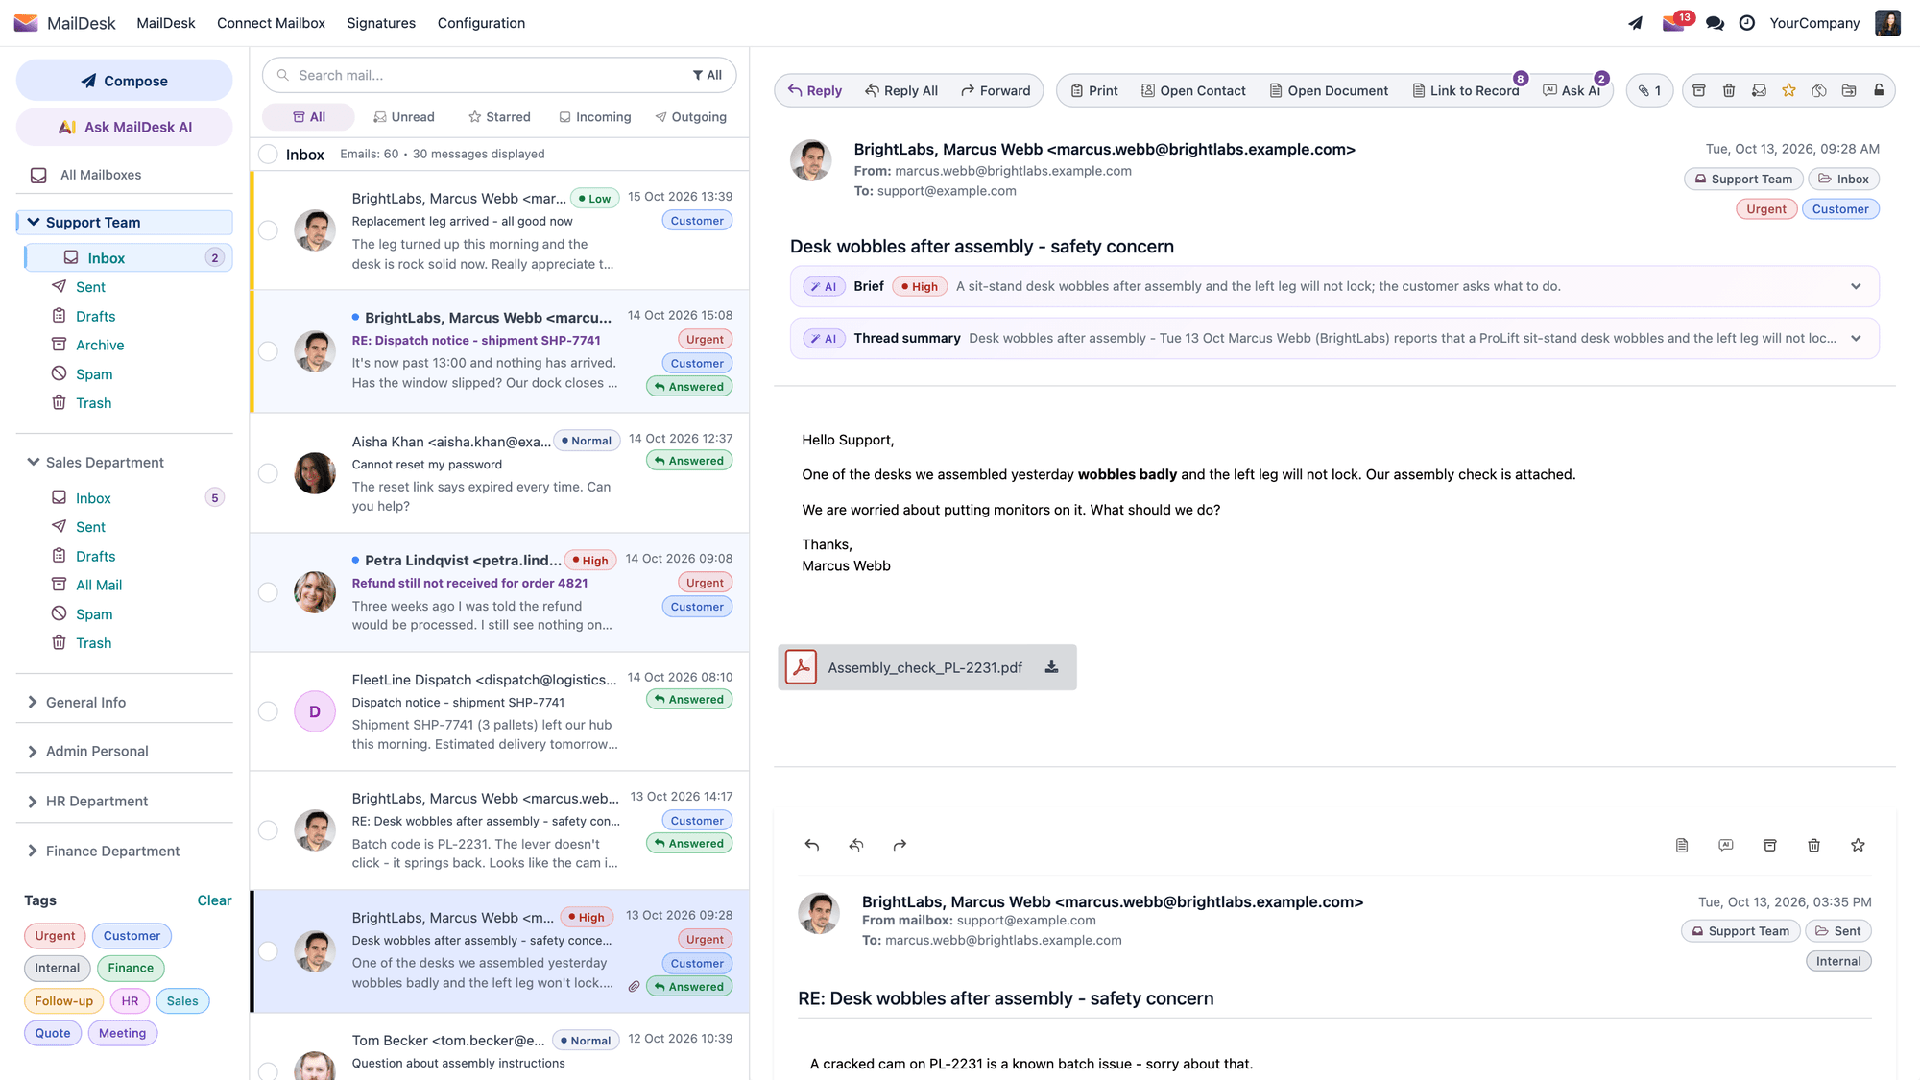Screen dimensions: 1920x1080
Task: Collapse the Support Team mailbox
Action: (x=33, y=222)
